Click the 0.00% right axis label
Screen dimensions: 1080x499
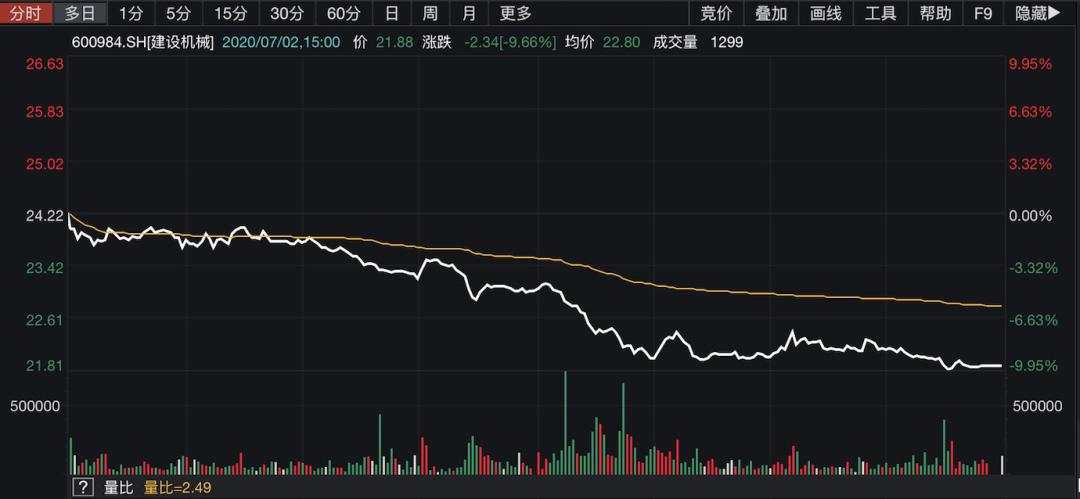(x=1030, y=216)
